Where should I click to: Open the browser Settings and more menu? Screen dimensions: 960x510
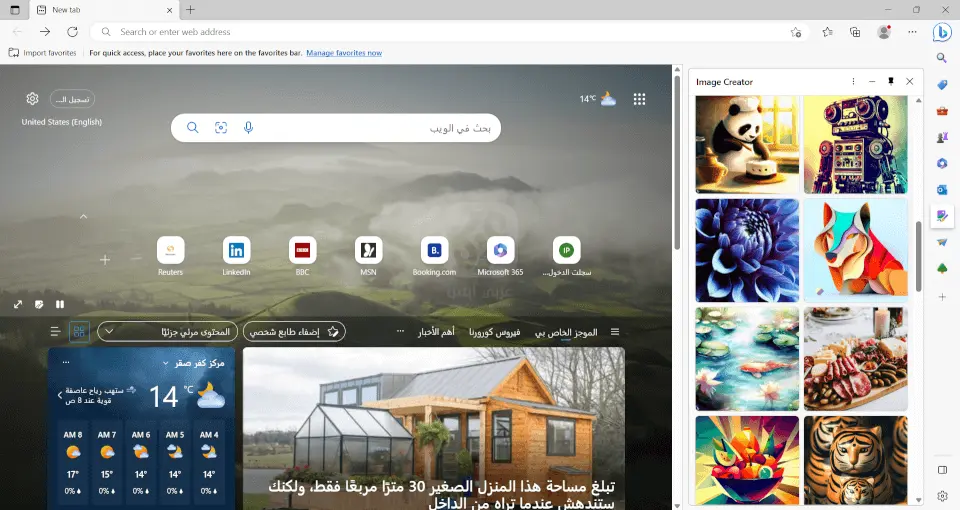point(912,32)
